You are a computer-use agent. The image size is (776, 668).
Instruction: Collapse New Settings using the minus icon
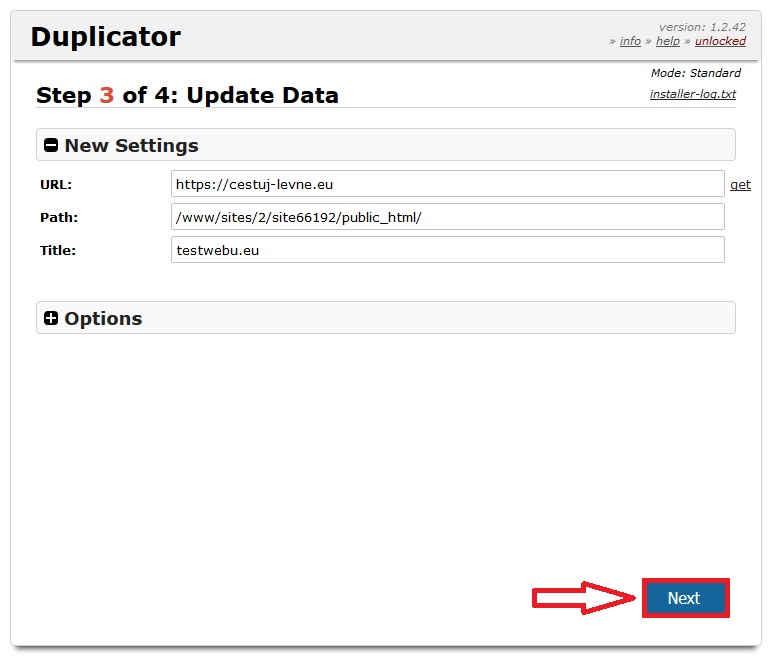[x=52, y=146]
